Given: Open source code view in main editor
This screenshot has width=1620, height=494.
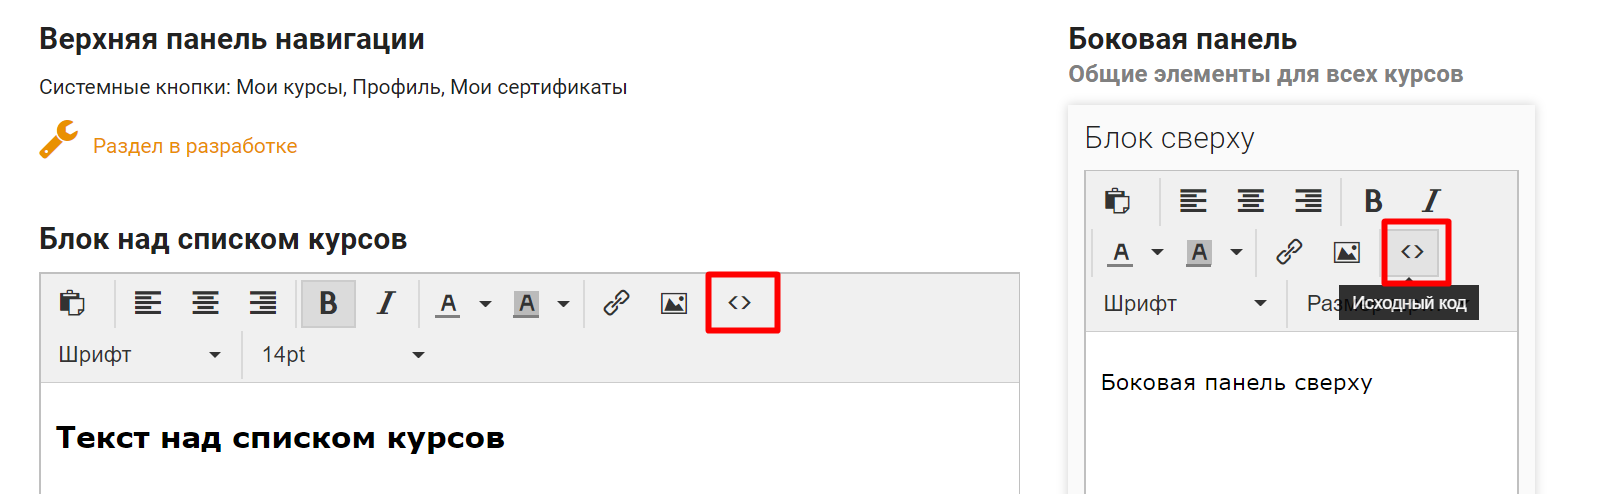Looking at the screenshot, I should (740, 303).
